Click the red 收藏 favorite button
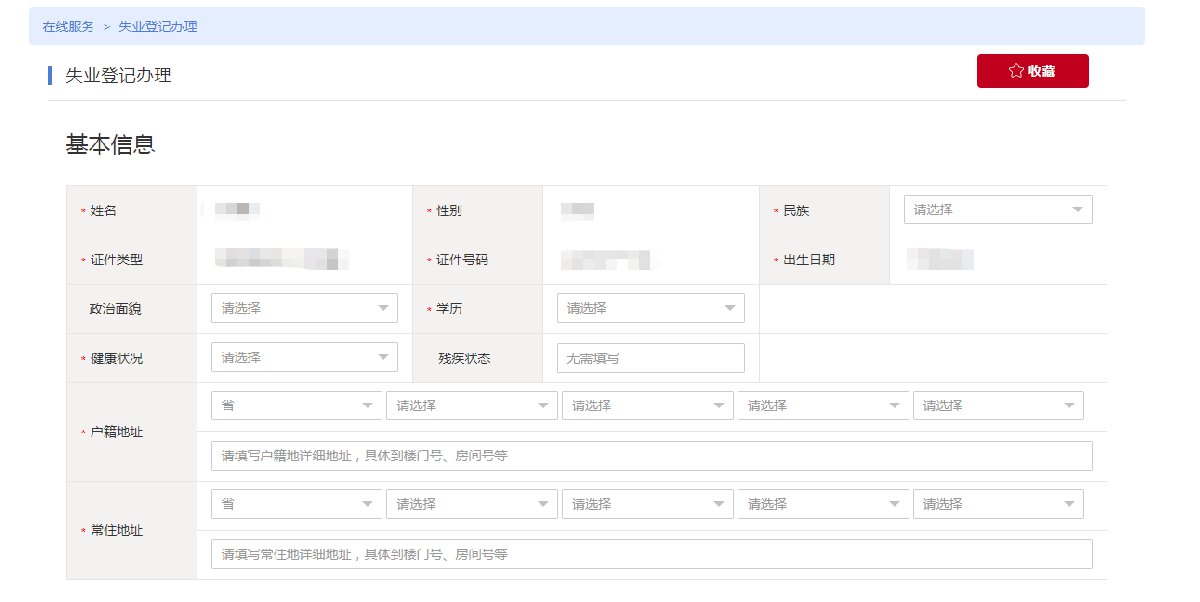 point(1032,71)
